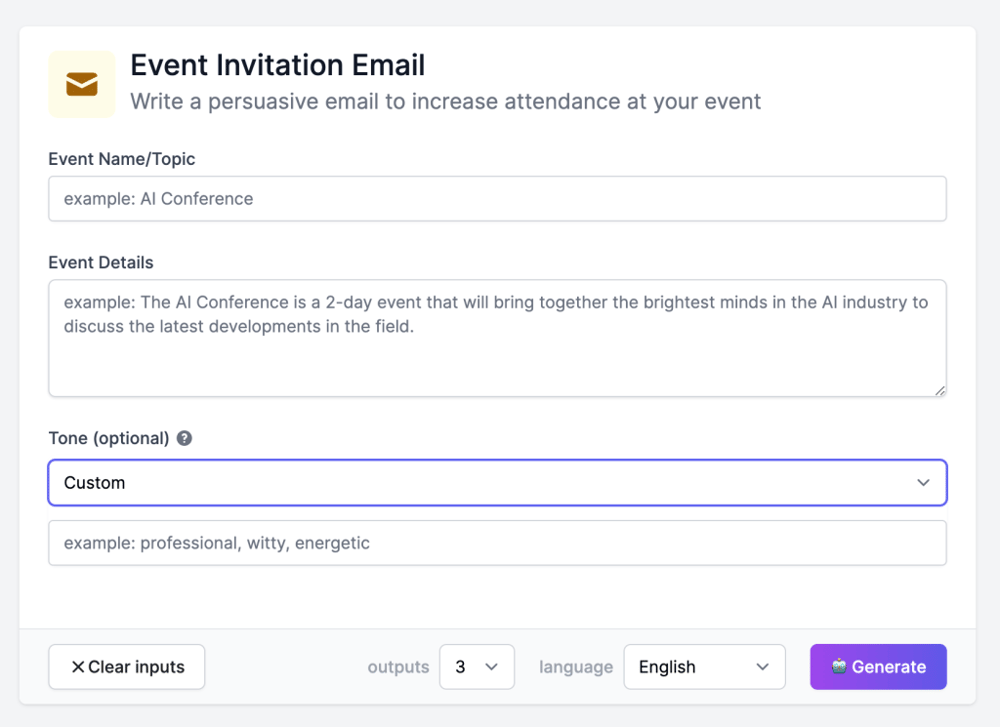The image size is (1000, 727).
Task: Open the outputs count dropdown
Action: click(x=476, y=667)
